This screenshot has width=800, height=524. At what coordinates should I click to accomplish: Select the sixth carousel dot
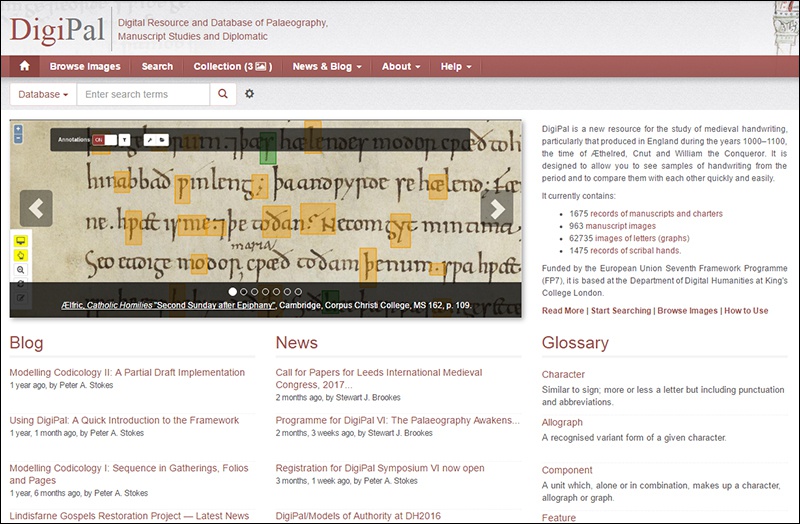pos(287,292)
